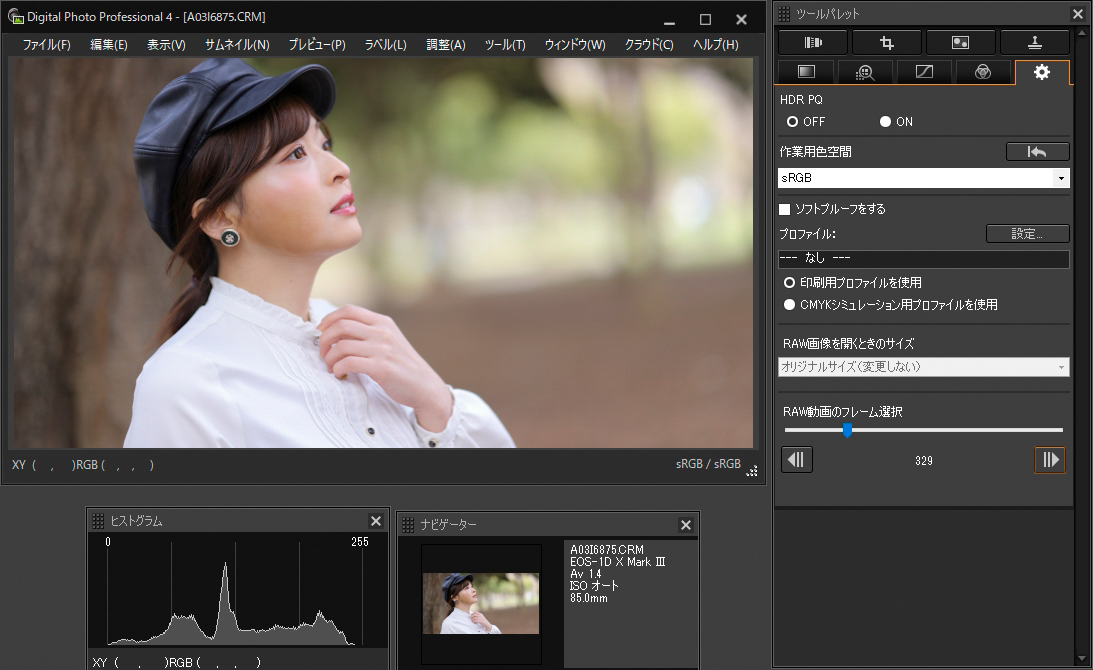Step back to previous RAW movie frame

click(797, 460)
